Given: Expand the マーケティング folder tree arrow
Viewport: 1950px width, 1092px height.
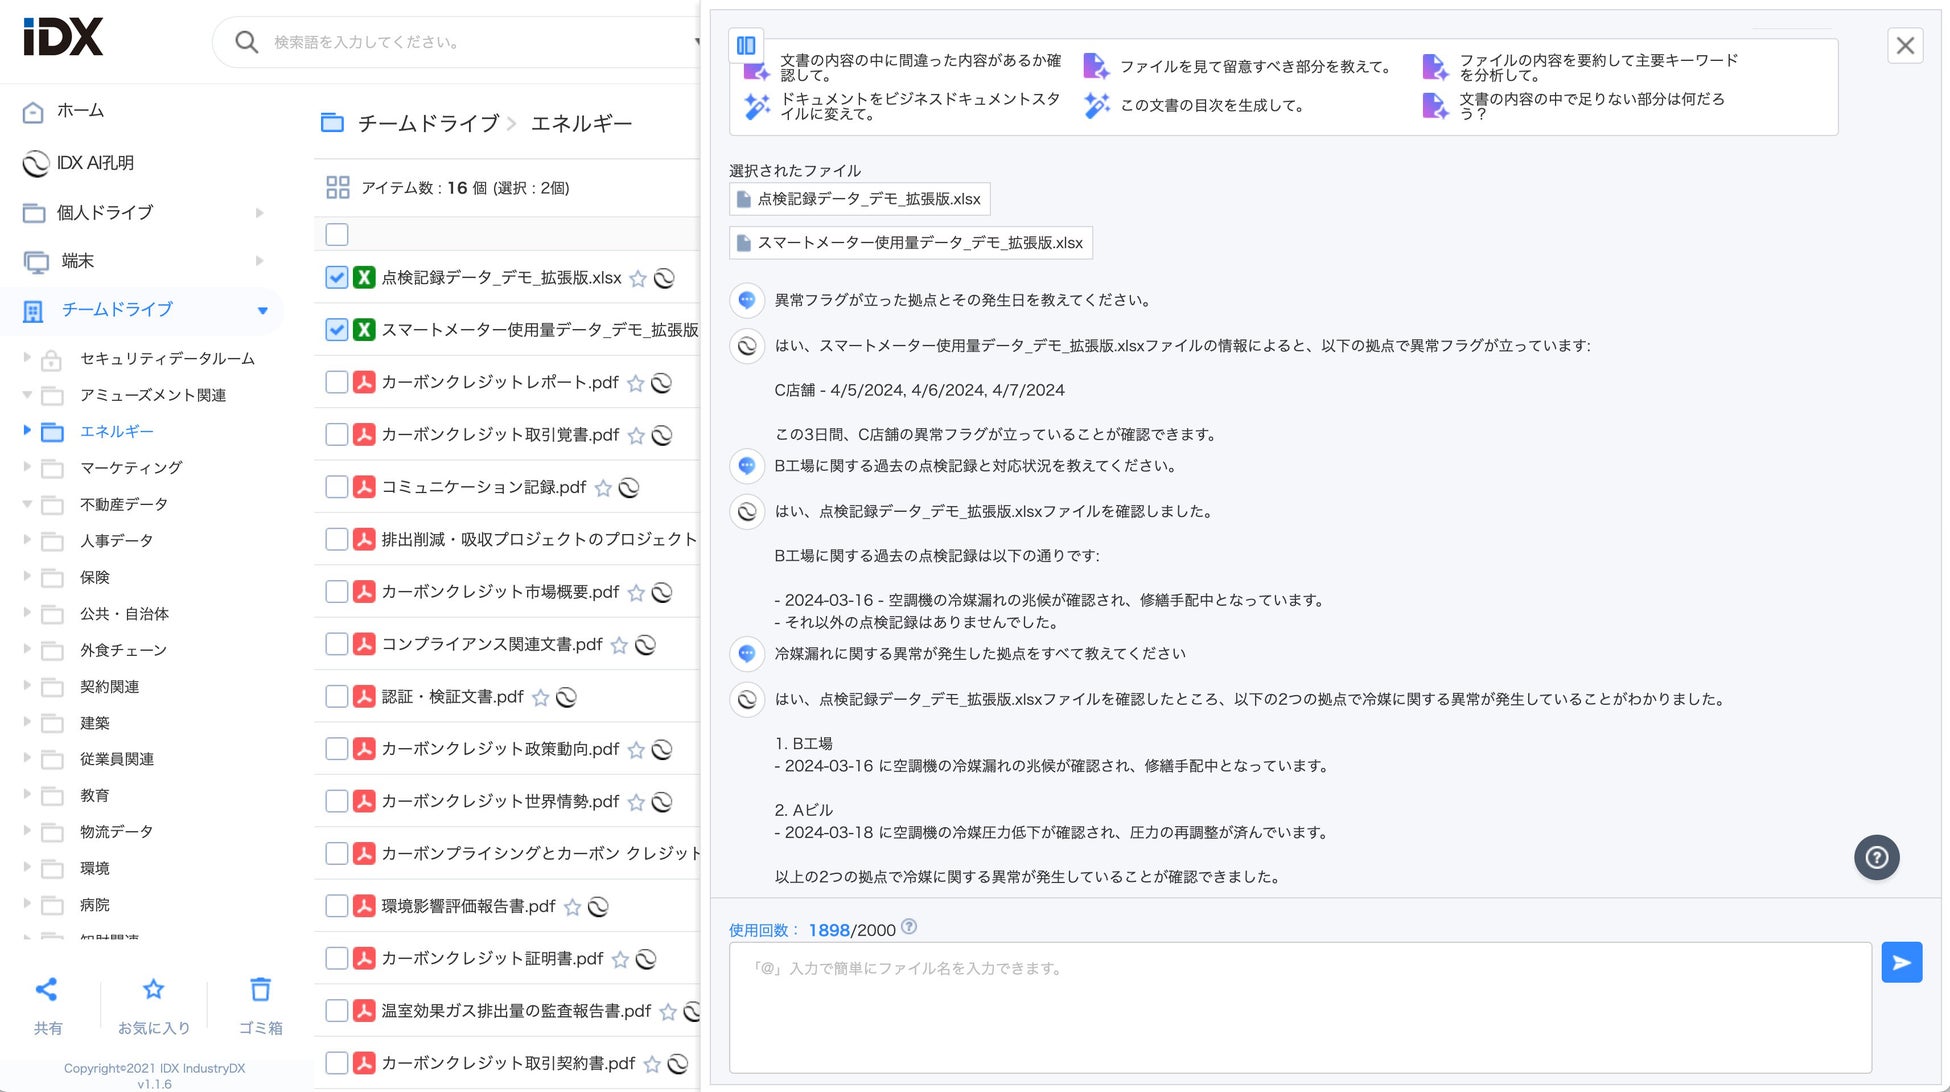Looking at the screenshot, I should click(27, 467).
